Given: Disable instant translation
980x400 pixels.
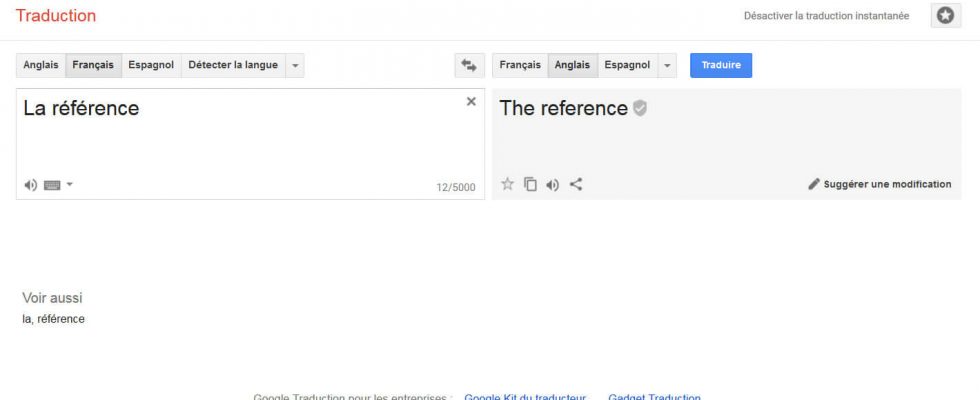Looking at the screenshot, I should [826, 16].
